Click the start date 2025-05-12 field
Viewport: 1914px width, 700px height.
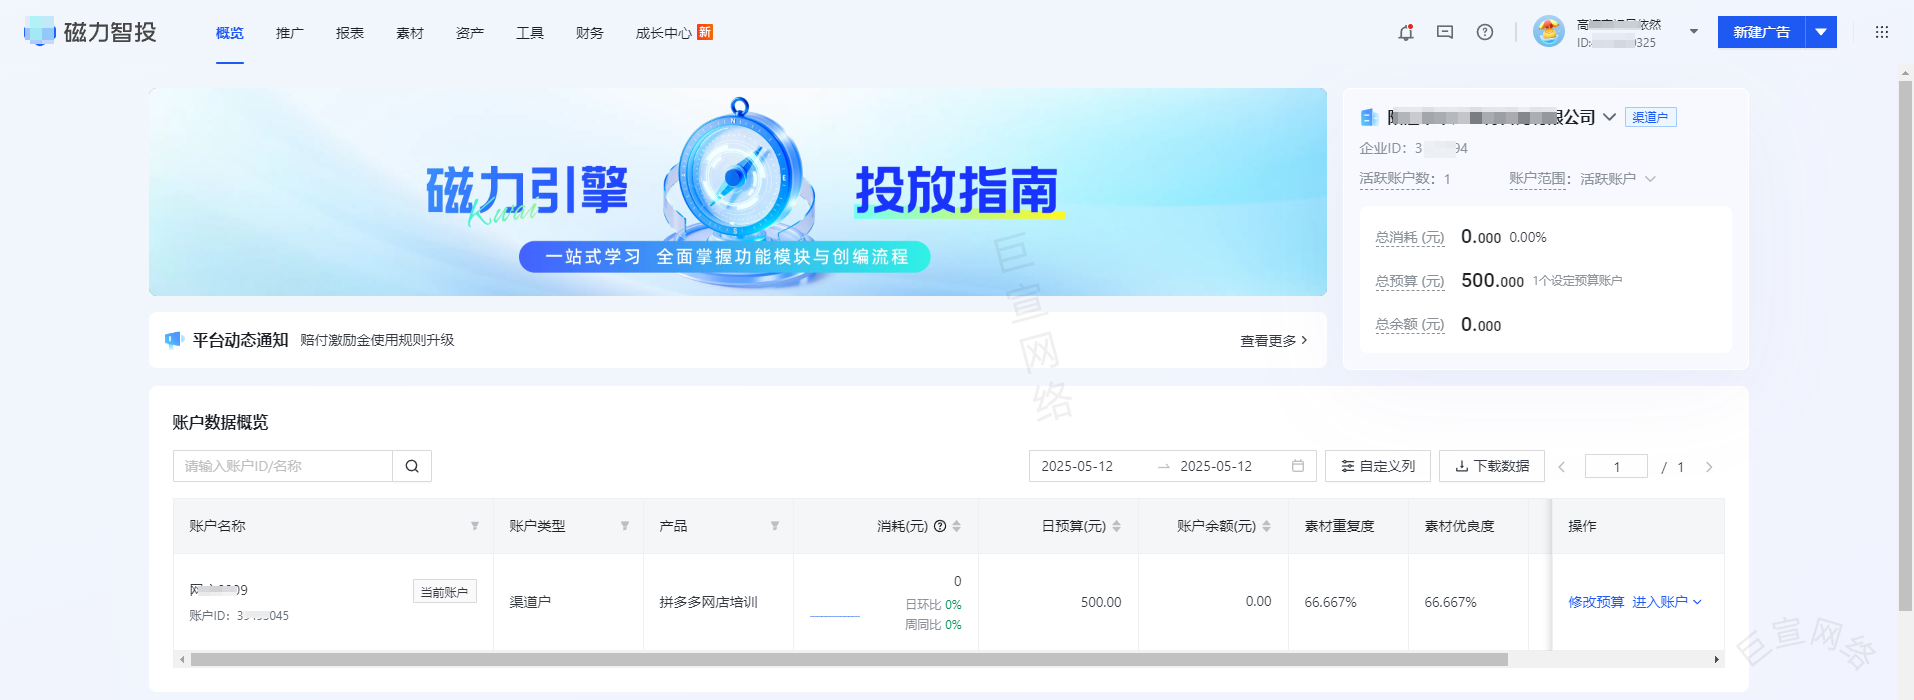pyautogui.click(x=1077, y=466)
